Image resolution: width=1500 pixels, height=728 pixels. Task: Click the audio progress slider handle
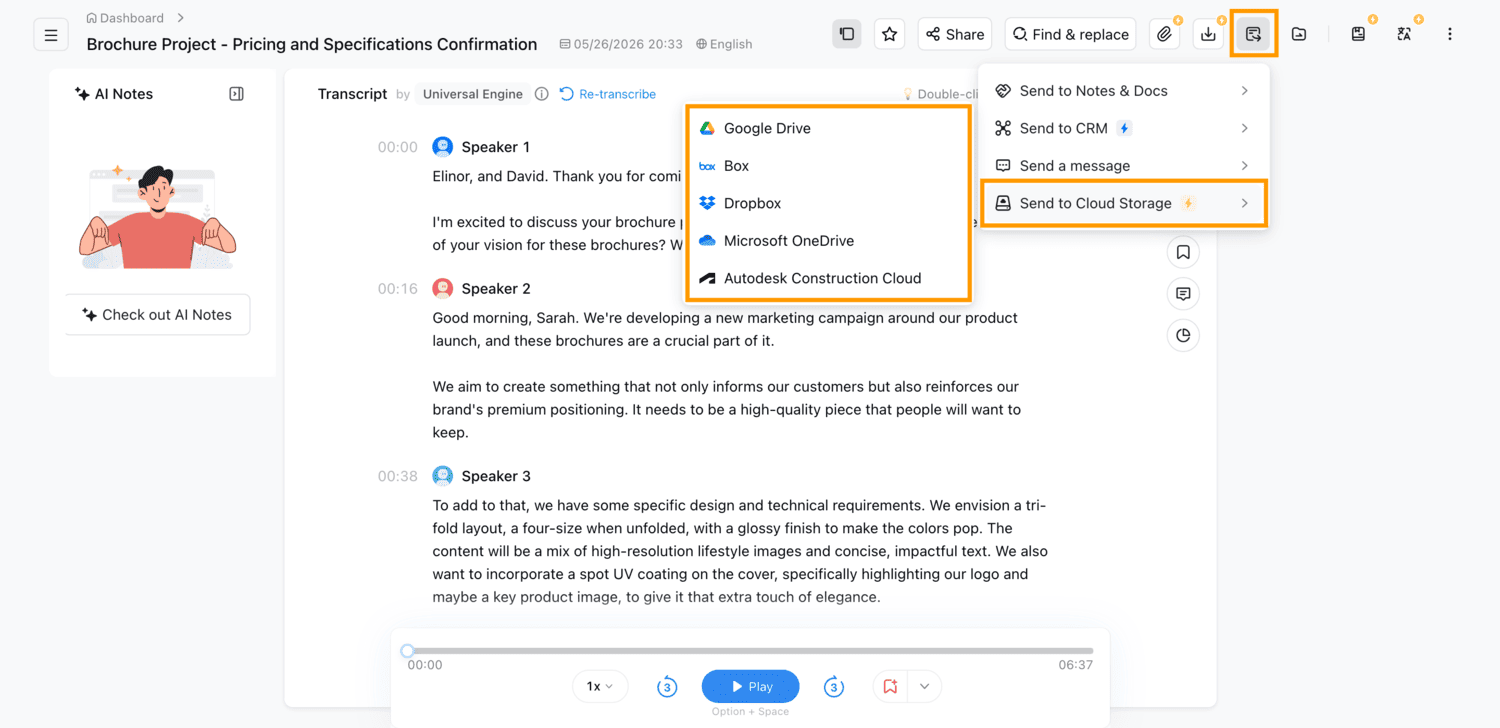click(408, 651)
